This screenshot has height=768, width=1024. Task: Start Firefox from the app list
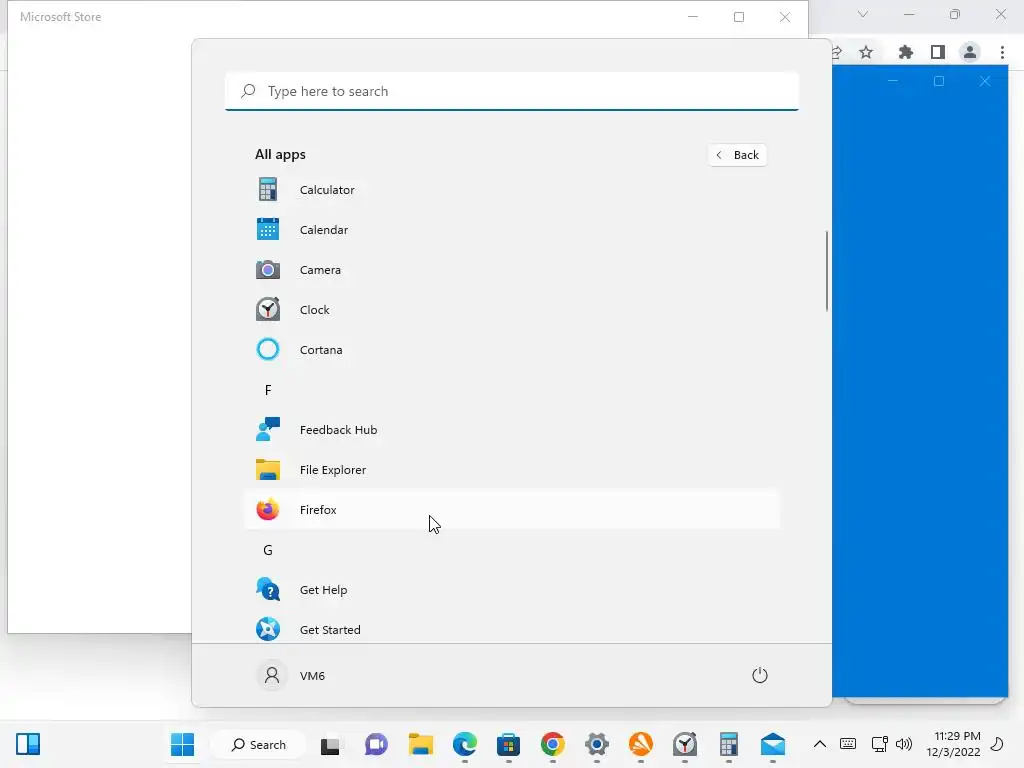coord(511,510)
